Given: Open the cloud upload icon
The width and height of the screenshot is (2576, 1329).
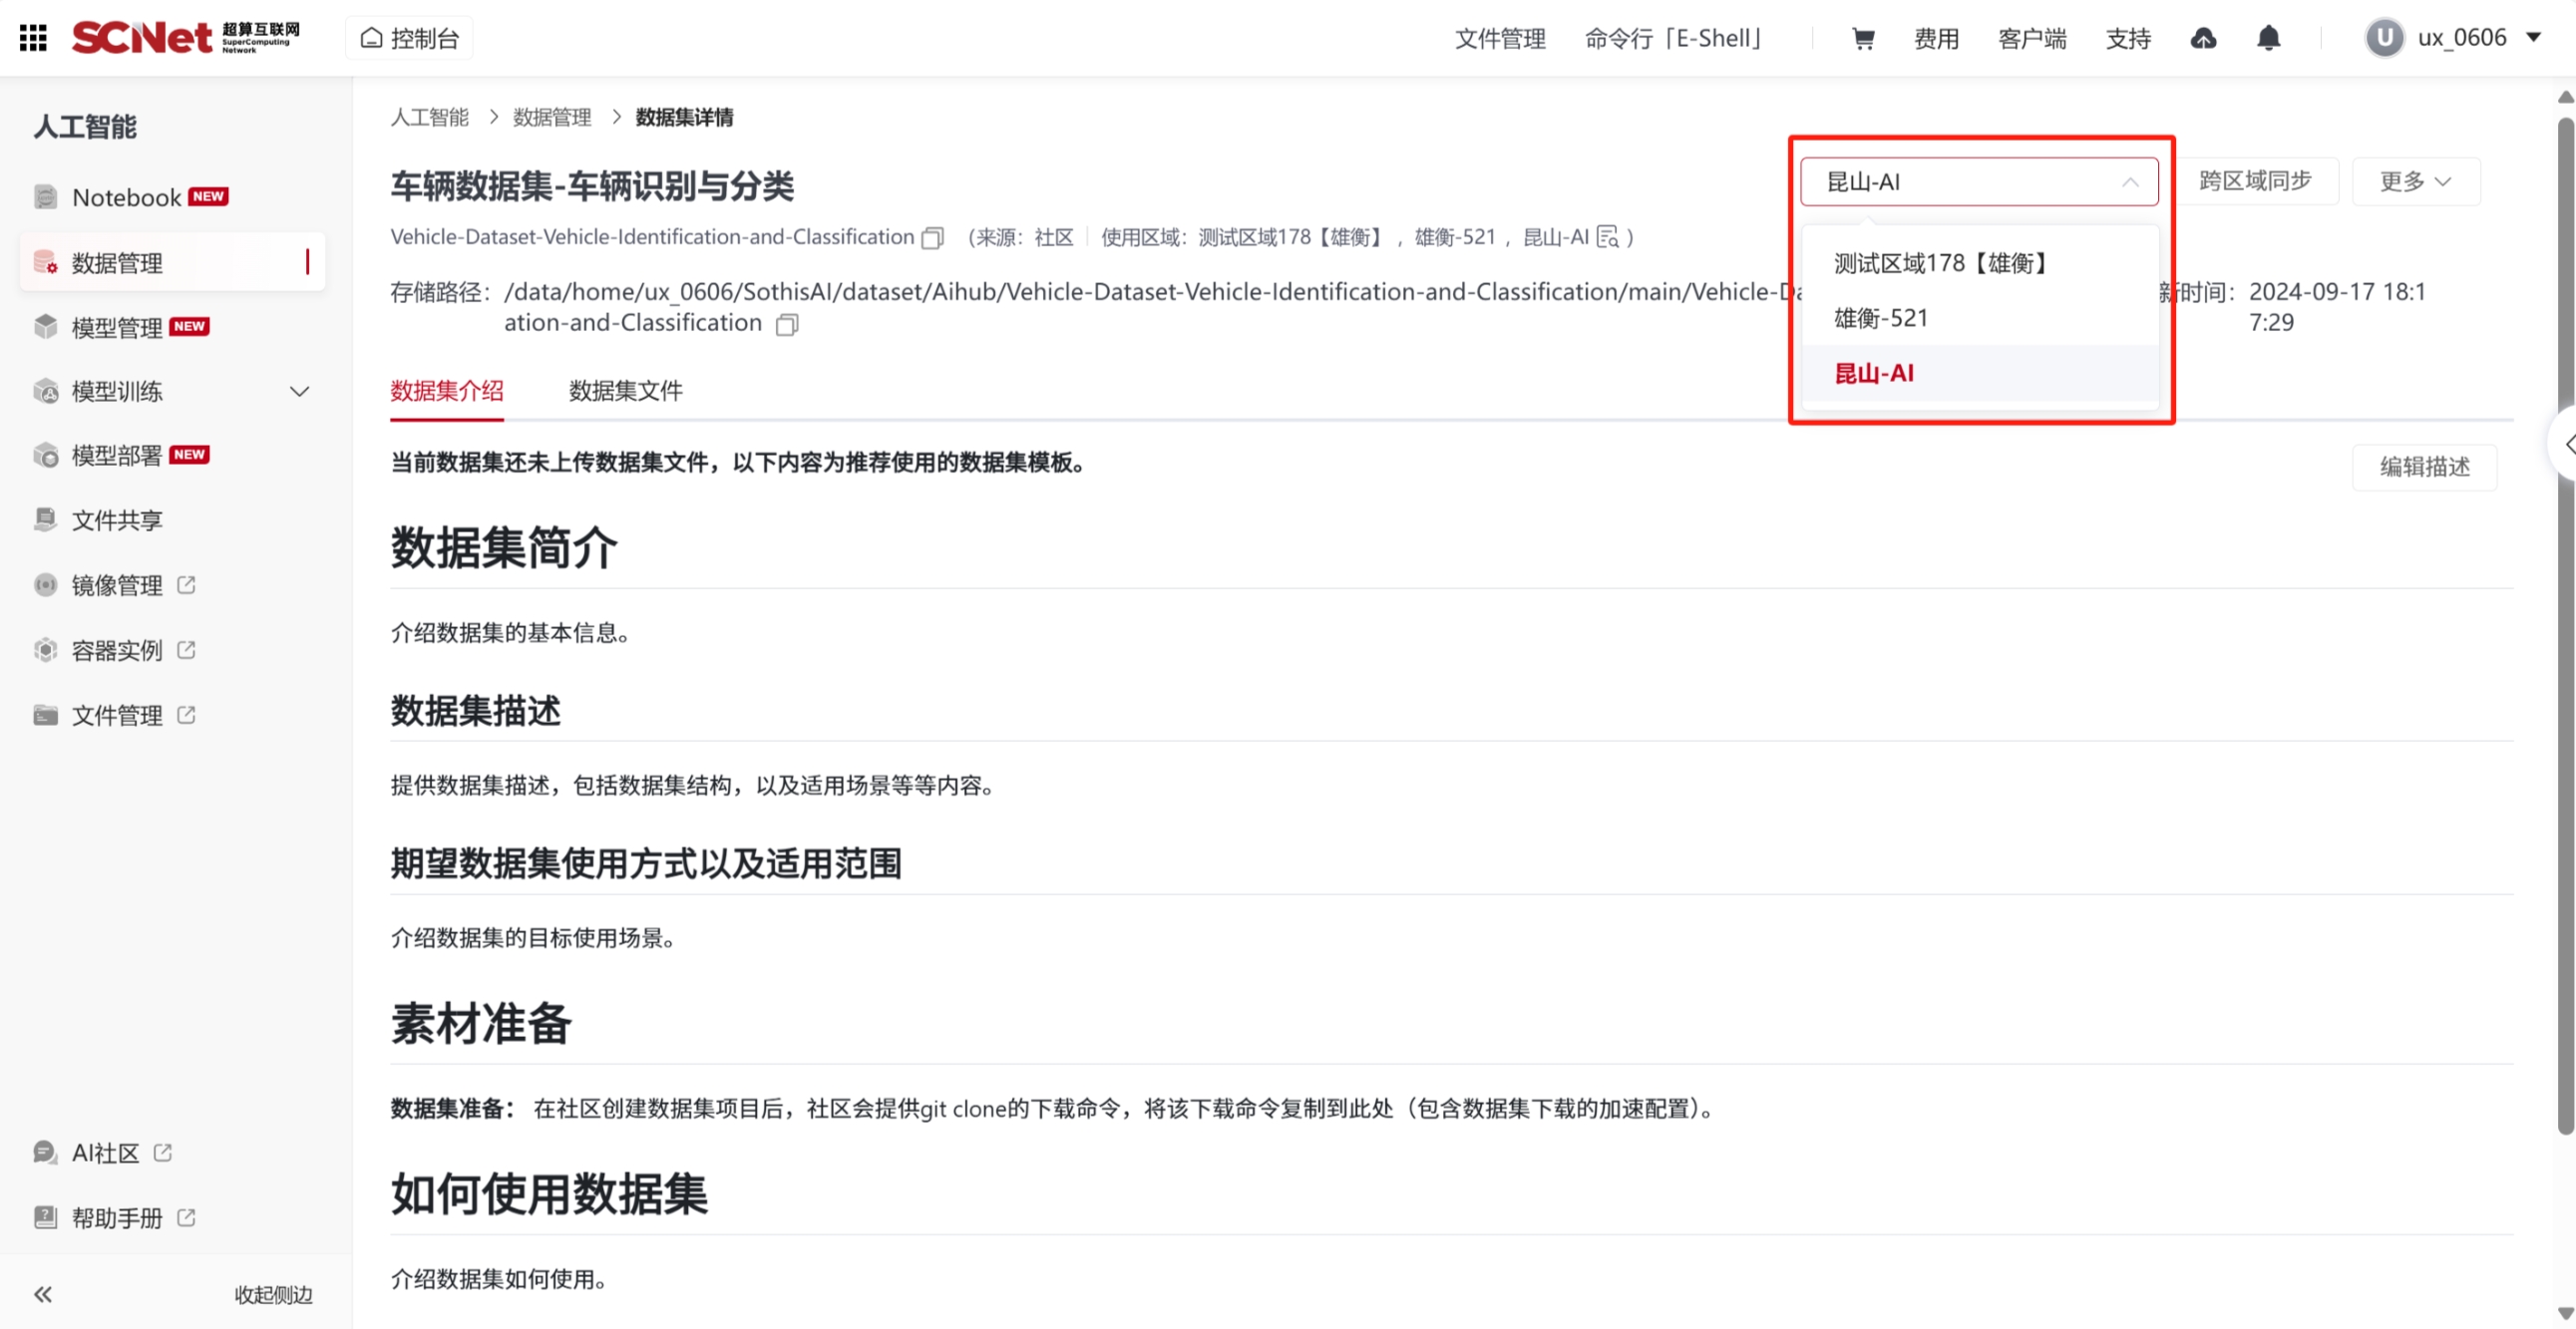Looking at the screenshot, I should (x=2203, y=38).
